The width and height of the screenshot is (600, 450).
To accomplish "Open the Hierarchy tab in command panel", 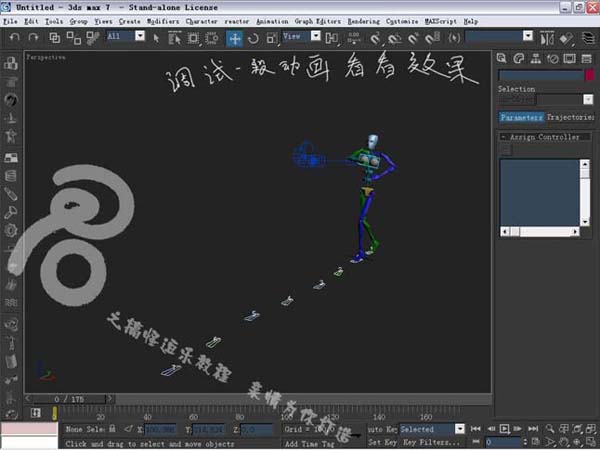I will click(535, 59).
